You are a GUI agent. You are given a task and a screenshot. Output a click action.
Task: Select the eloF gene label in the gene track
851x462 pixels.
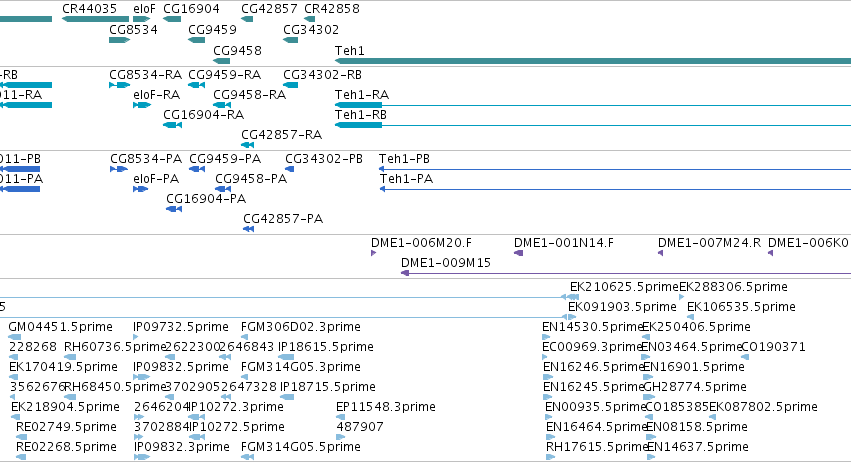coord(144,9)
